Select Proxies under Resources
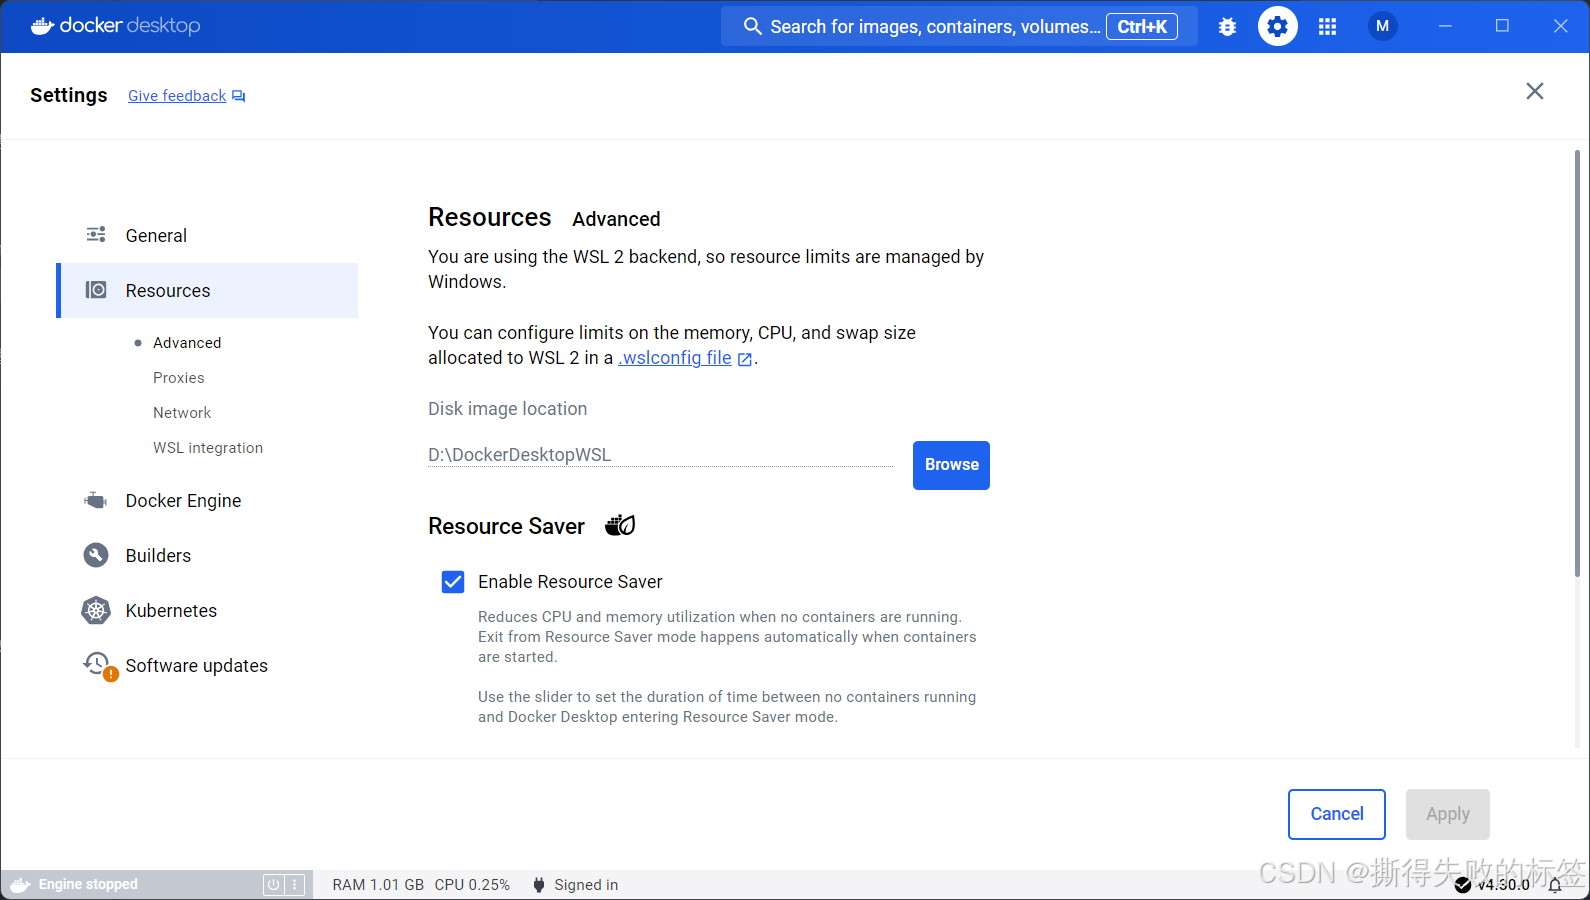Screen dimensions: 1590x900 click(179, 378)
